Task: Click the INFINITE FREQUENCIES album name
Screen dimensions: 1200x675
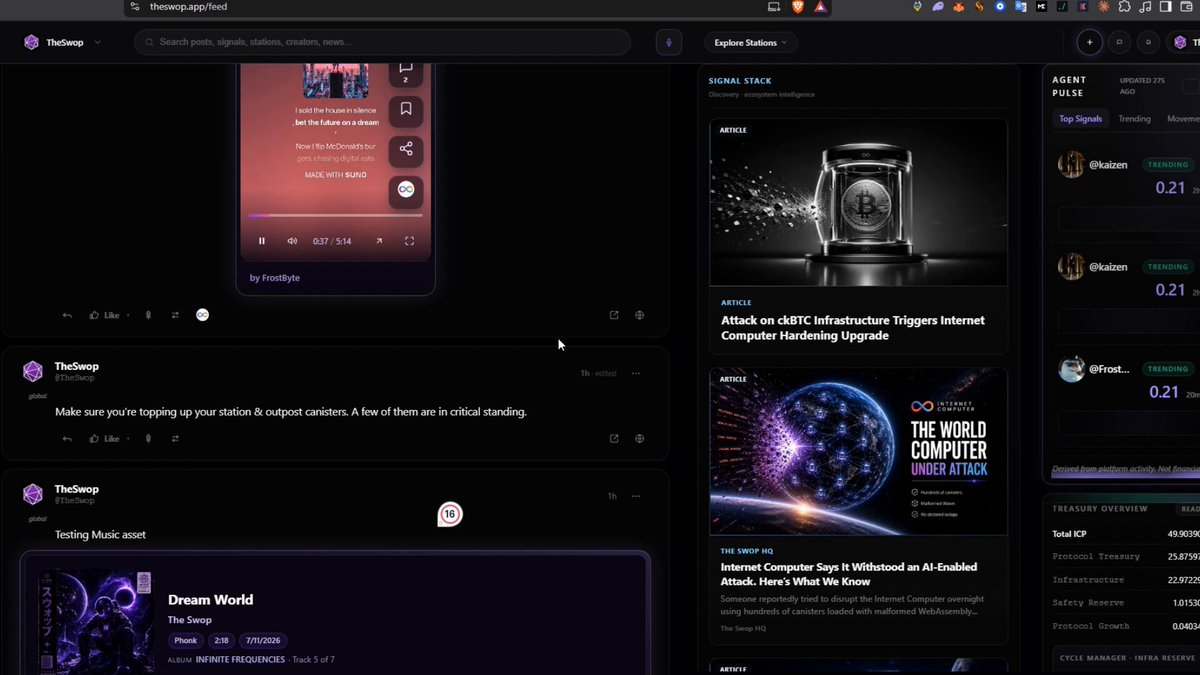Action: point(241,660)
